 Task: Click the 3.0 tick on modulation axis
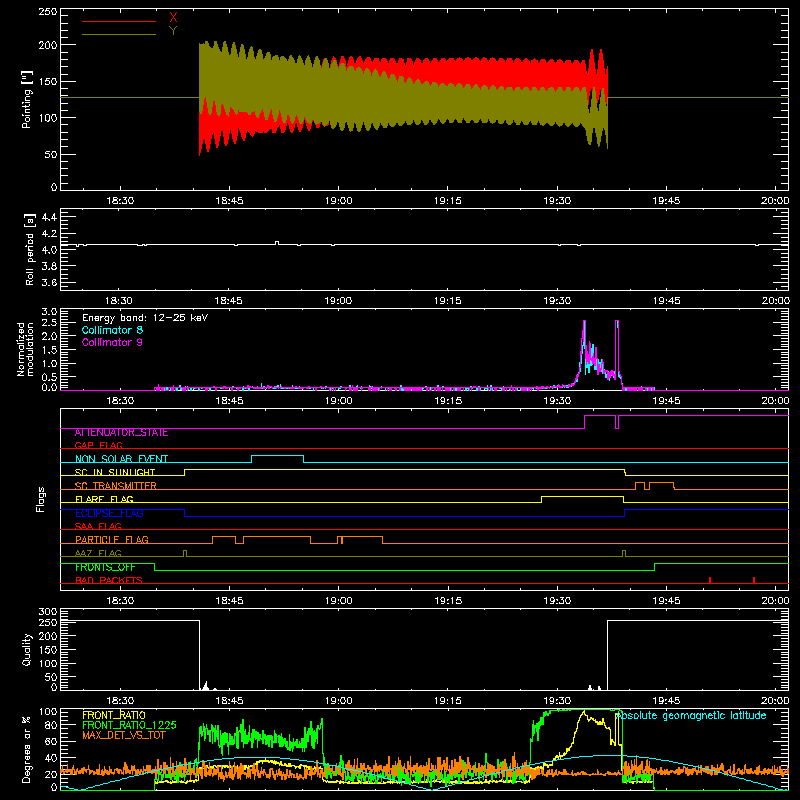pyautogui.click(x=49, y=312)
